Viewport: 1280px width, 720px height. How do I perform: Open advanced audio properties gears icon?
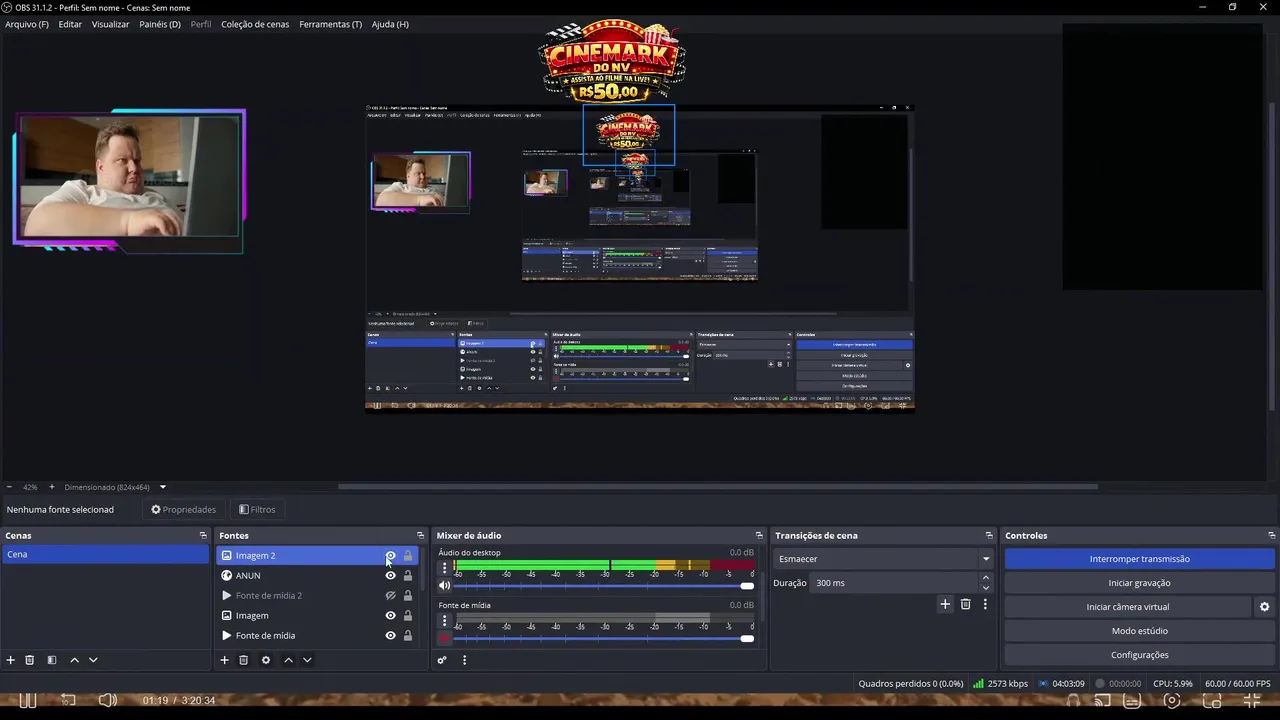[x=442, y=660]
